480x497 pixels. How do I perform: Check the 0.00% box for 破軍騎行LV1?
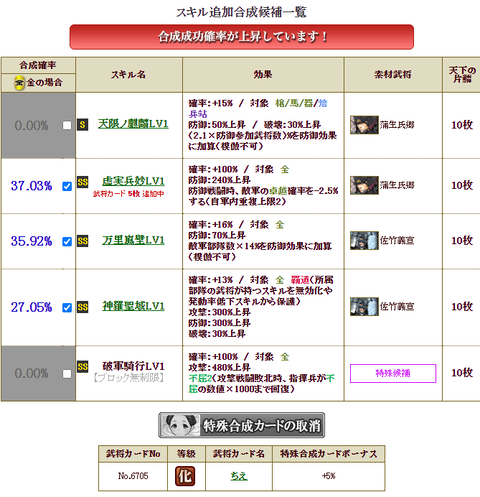click(x=67, y=374)
